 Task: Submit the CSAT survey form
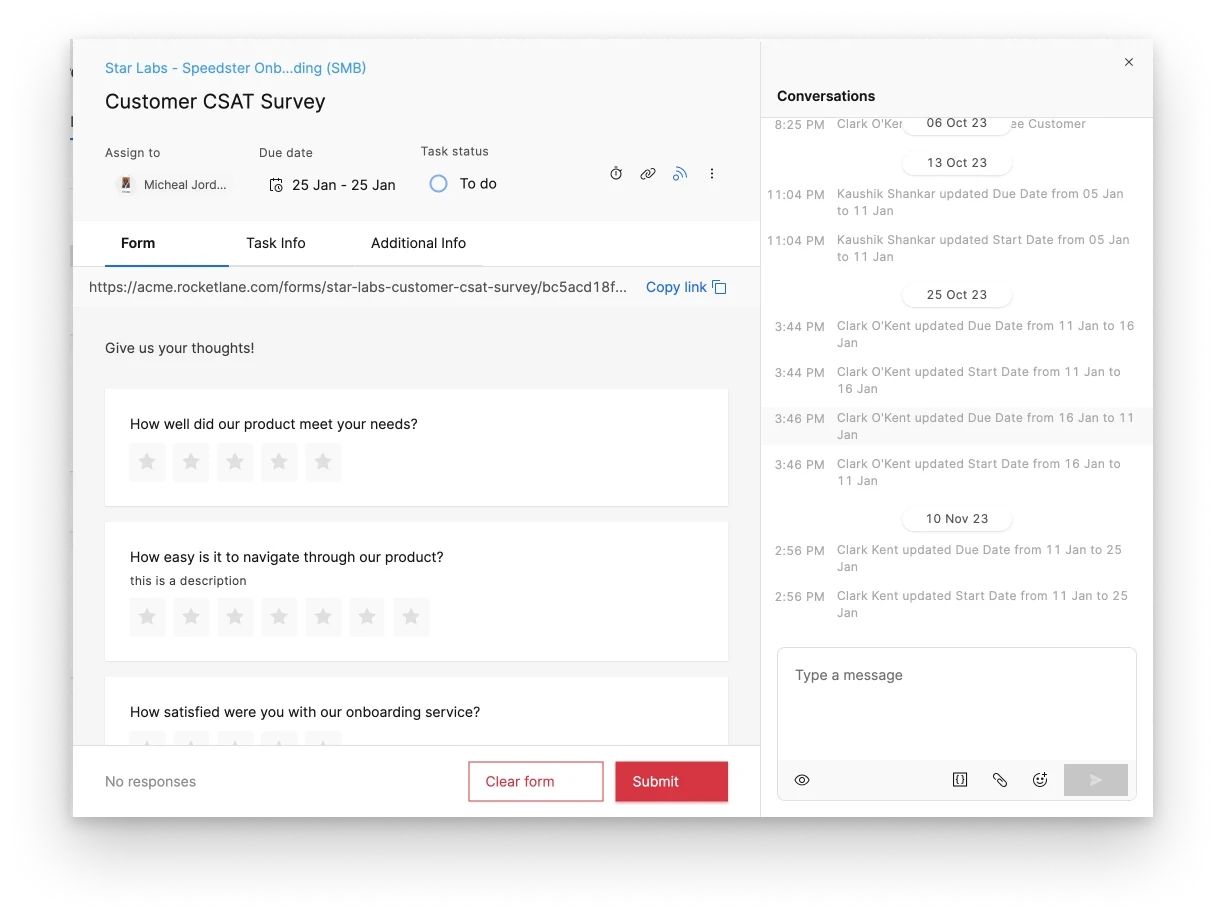pos(671,782)
